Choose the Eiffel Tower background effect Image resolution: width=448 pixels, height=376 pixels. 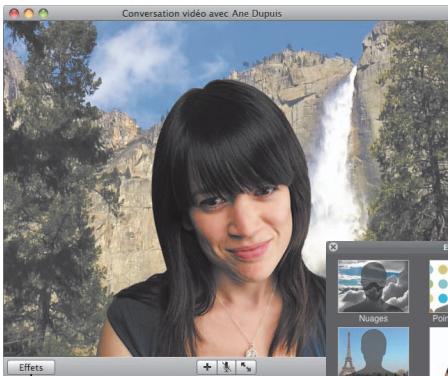(373, 351)
